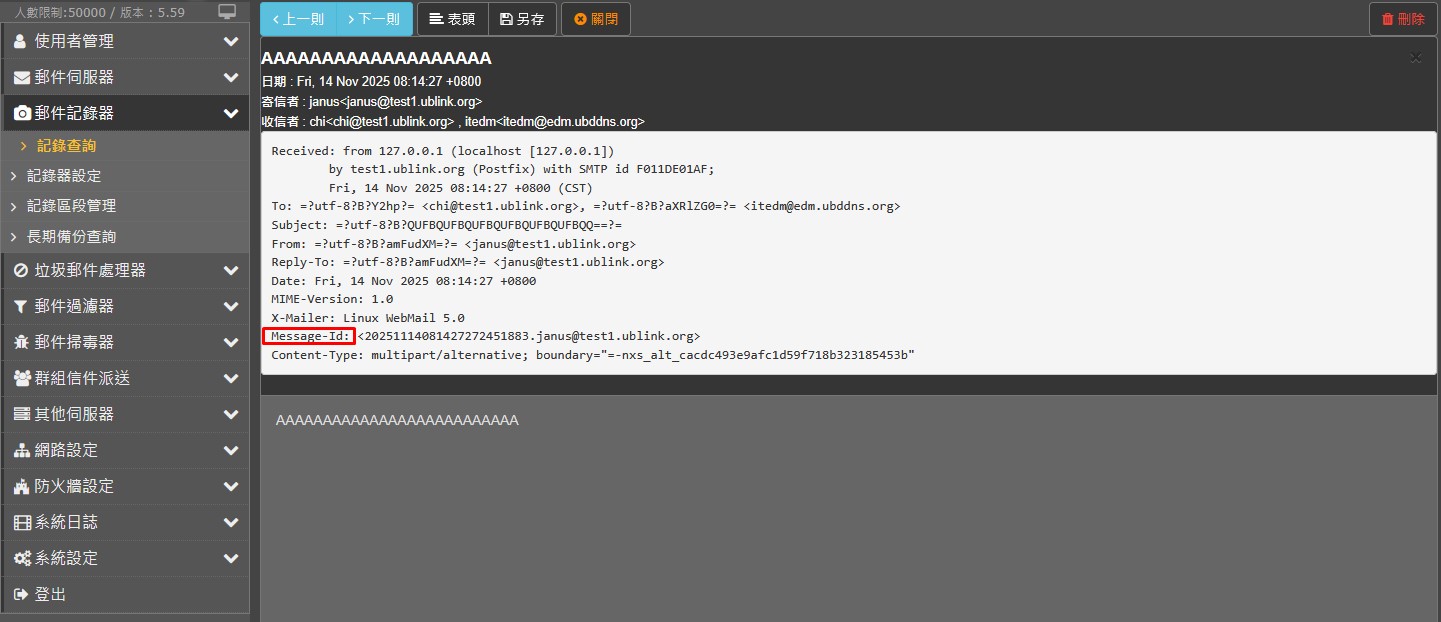Click the logout icon next to 登出
This screenshot has width=1441, height=622.
point(21,594)
